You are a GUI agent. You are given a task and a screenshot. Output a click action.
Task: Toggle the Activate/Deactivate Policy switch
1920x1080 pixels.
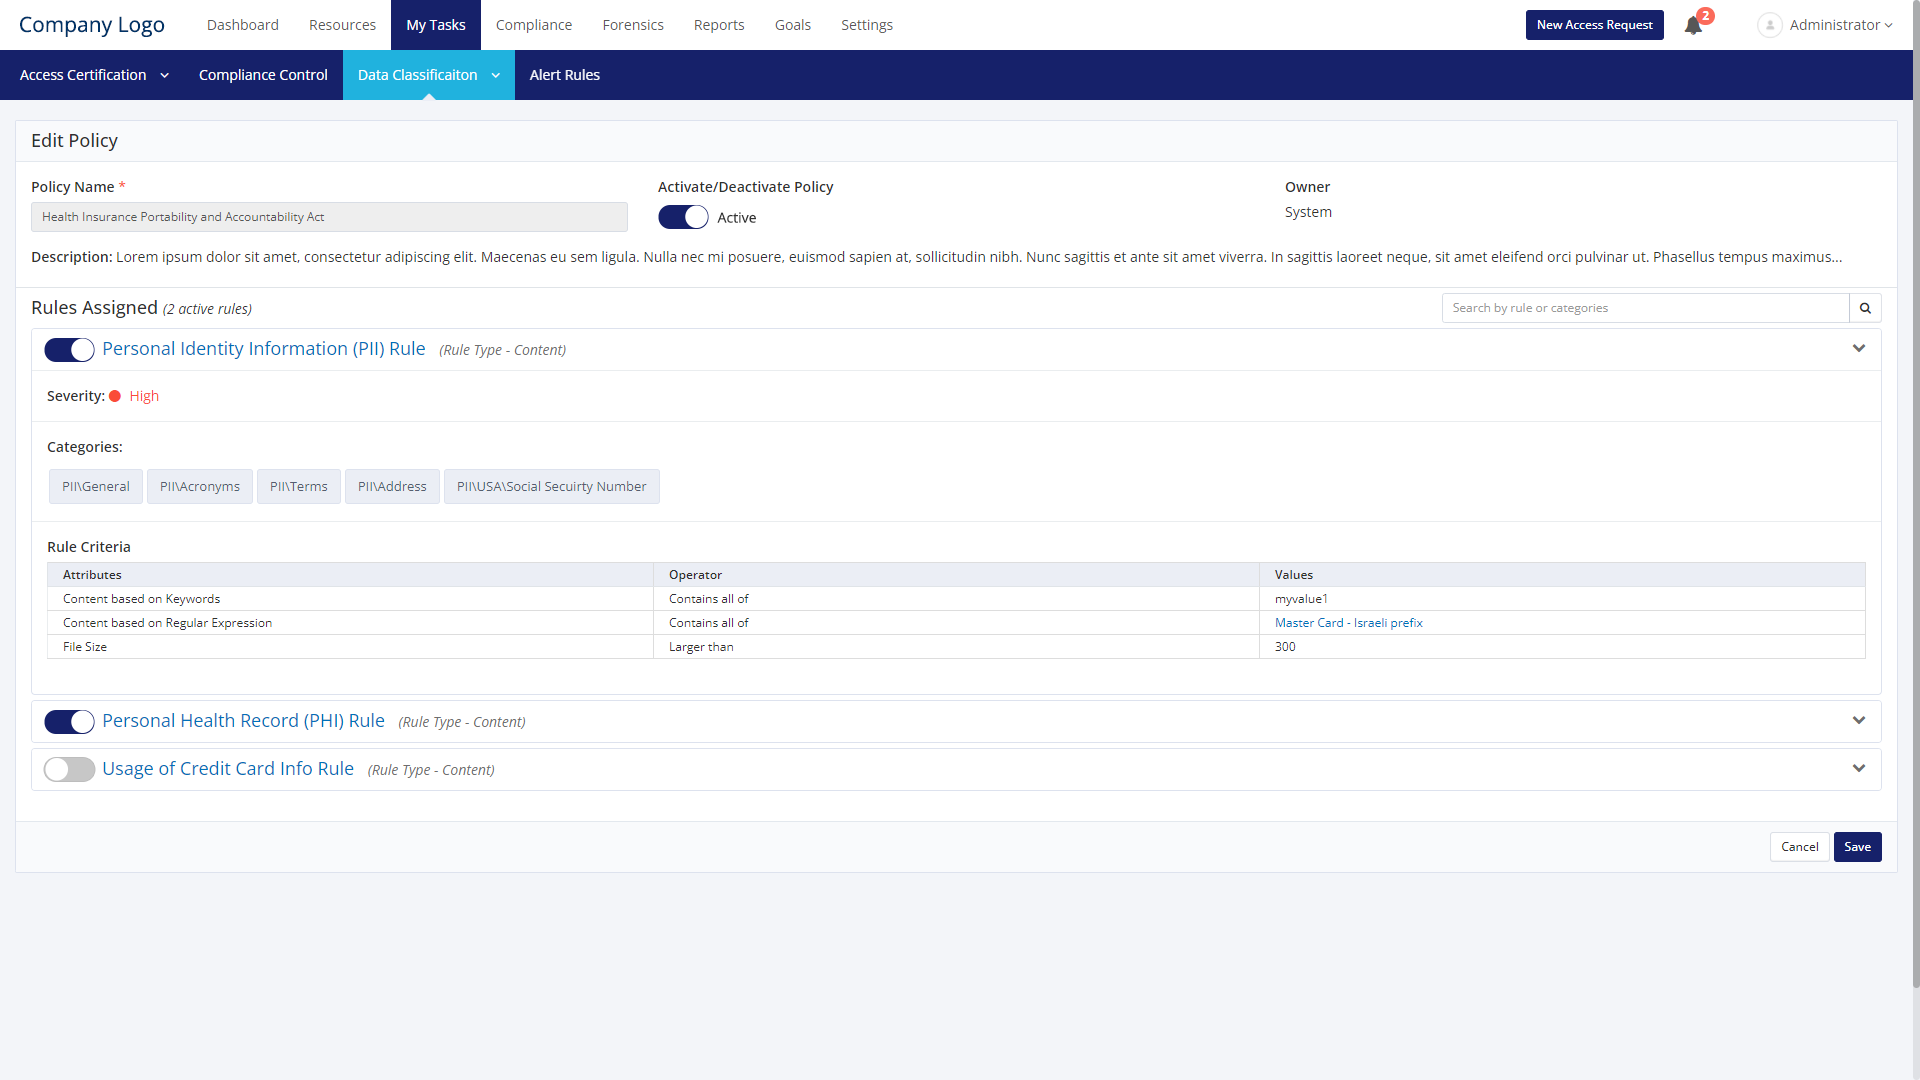683,217
